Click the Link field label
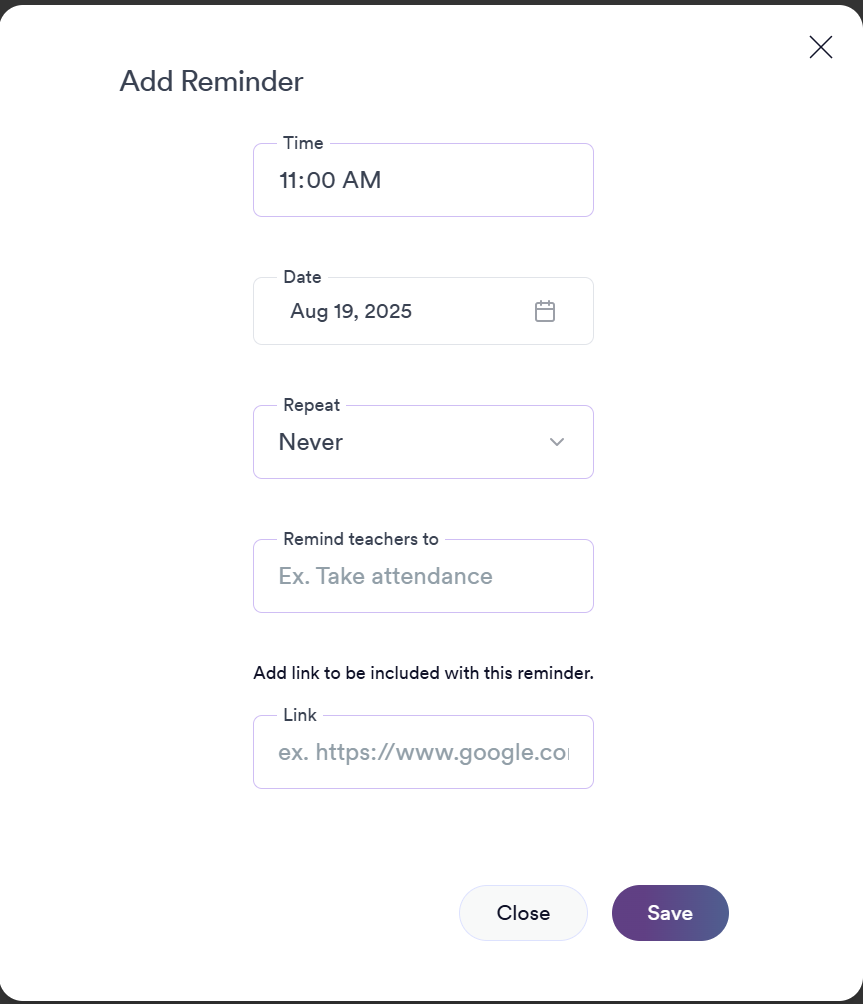Screen dimensions: 863x1004 coord(300,715)
